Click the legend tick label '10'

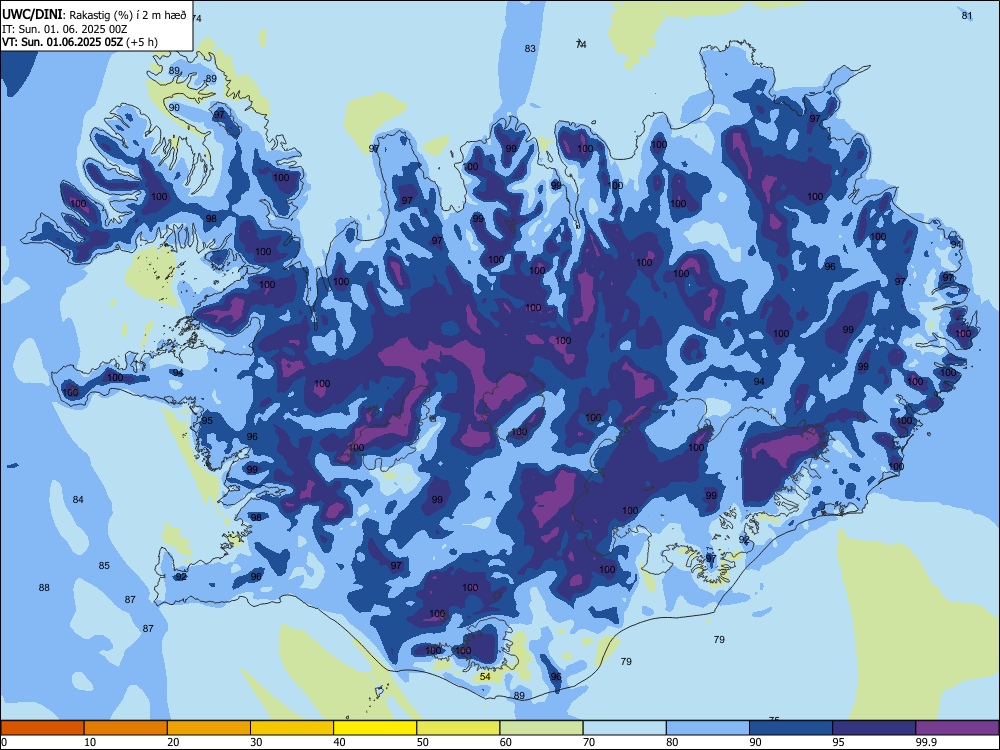pos(90,742)
